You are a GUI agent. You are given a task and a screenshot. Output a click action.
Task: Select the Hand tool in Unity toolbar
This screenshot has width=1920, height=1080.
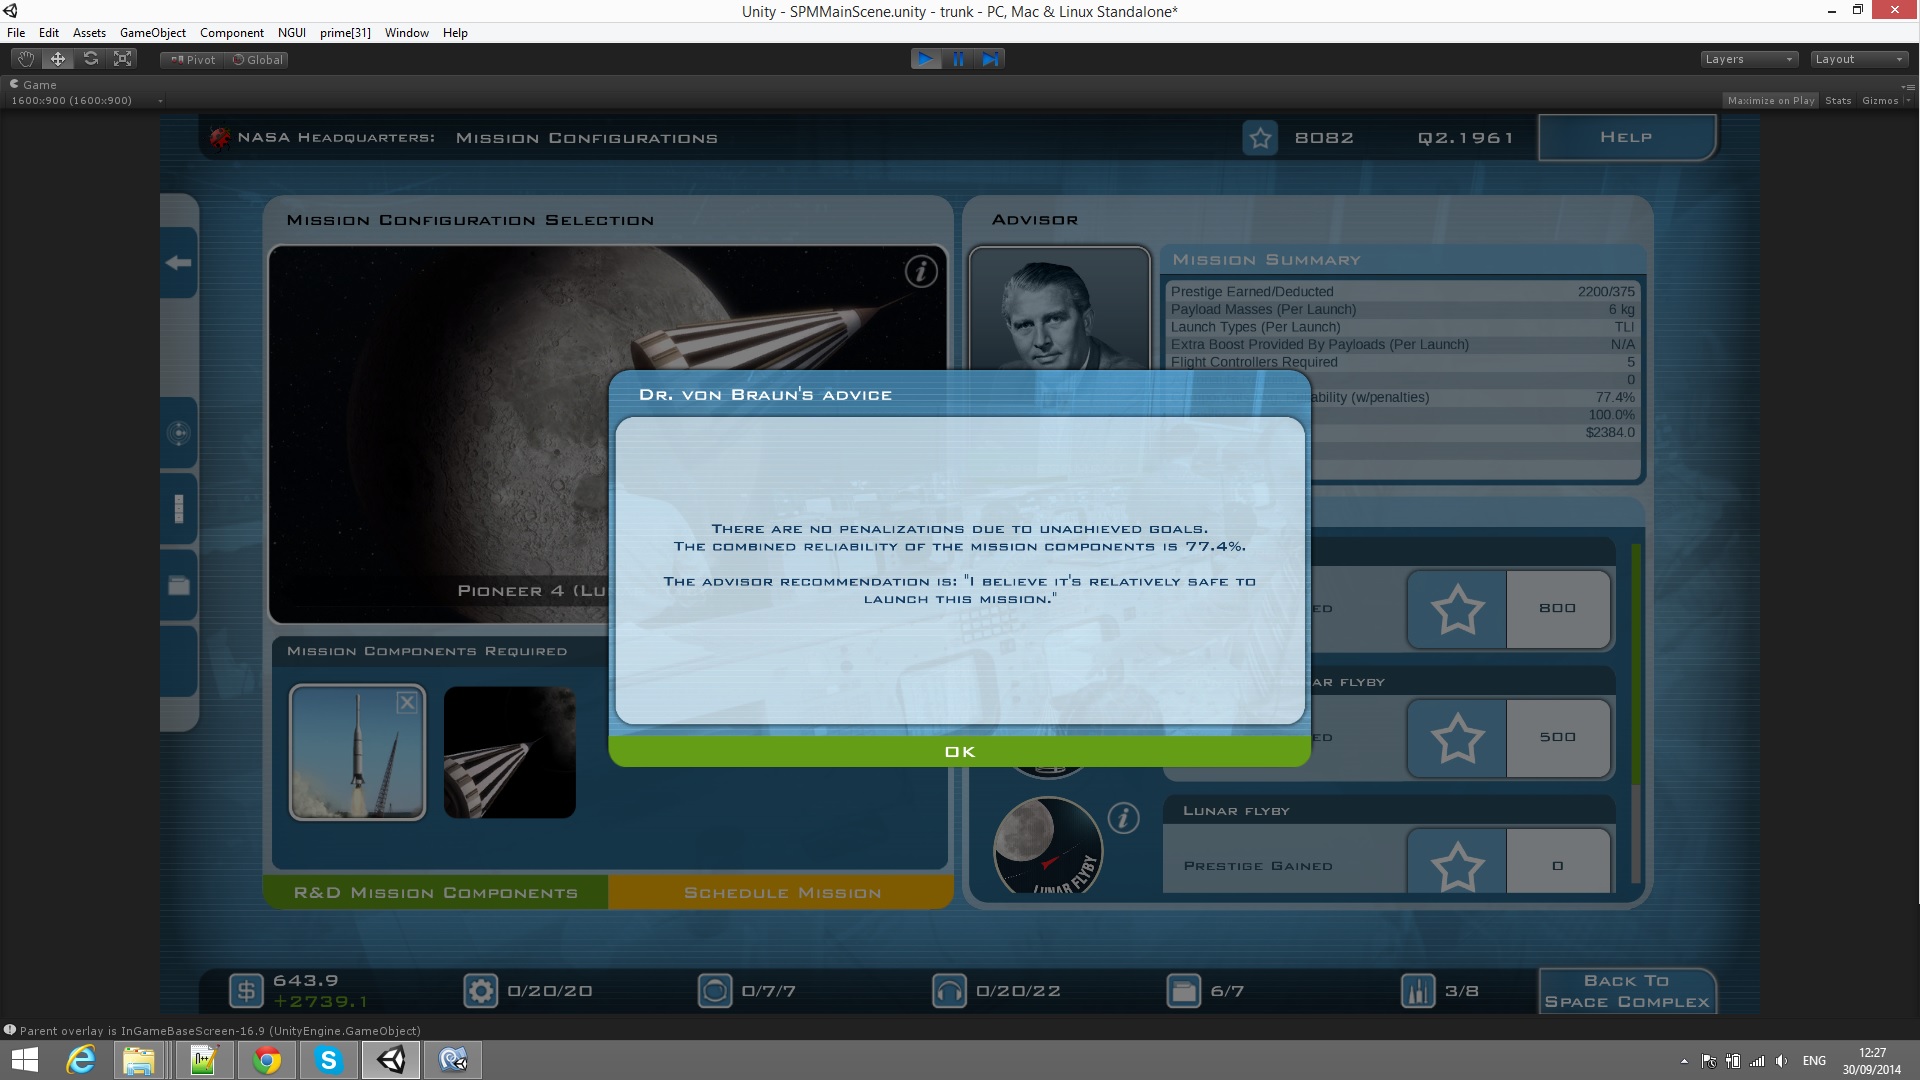coord(26,59)
